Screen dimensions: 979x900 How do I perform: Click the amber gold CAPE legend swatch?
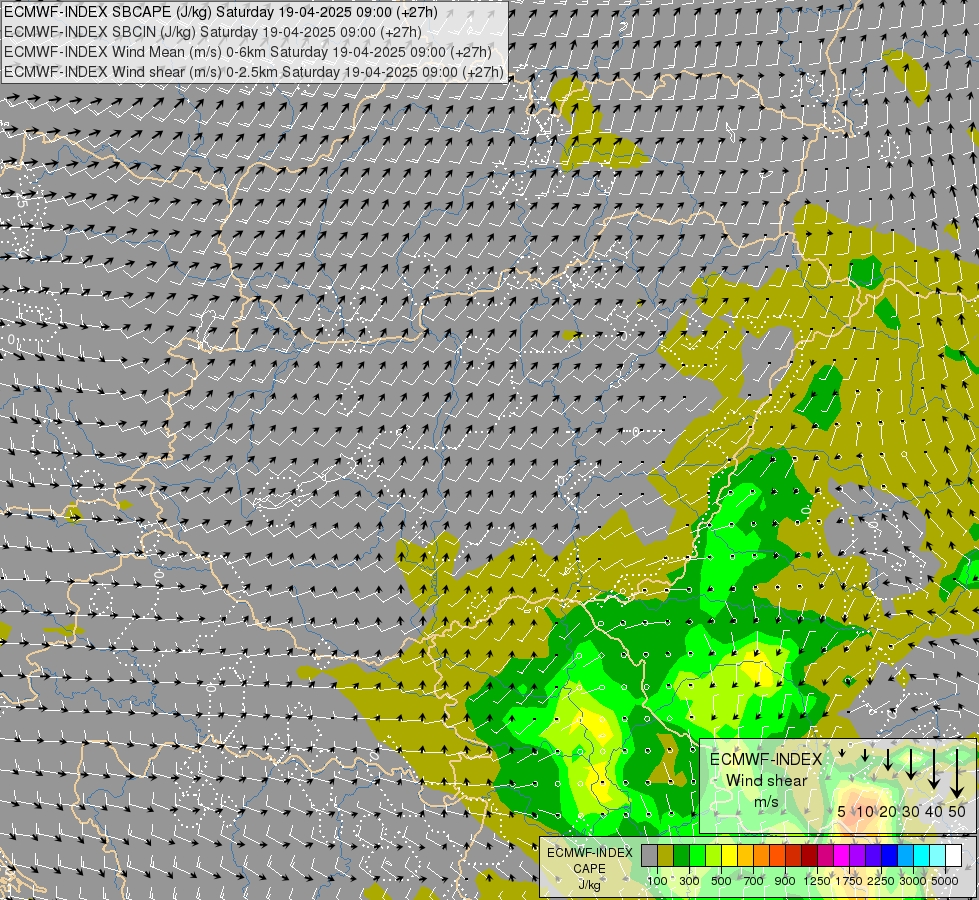click(745, 856)
